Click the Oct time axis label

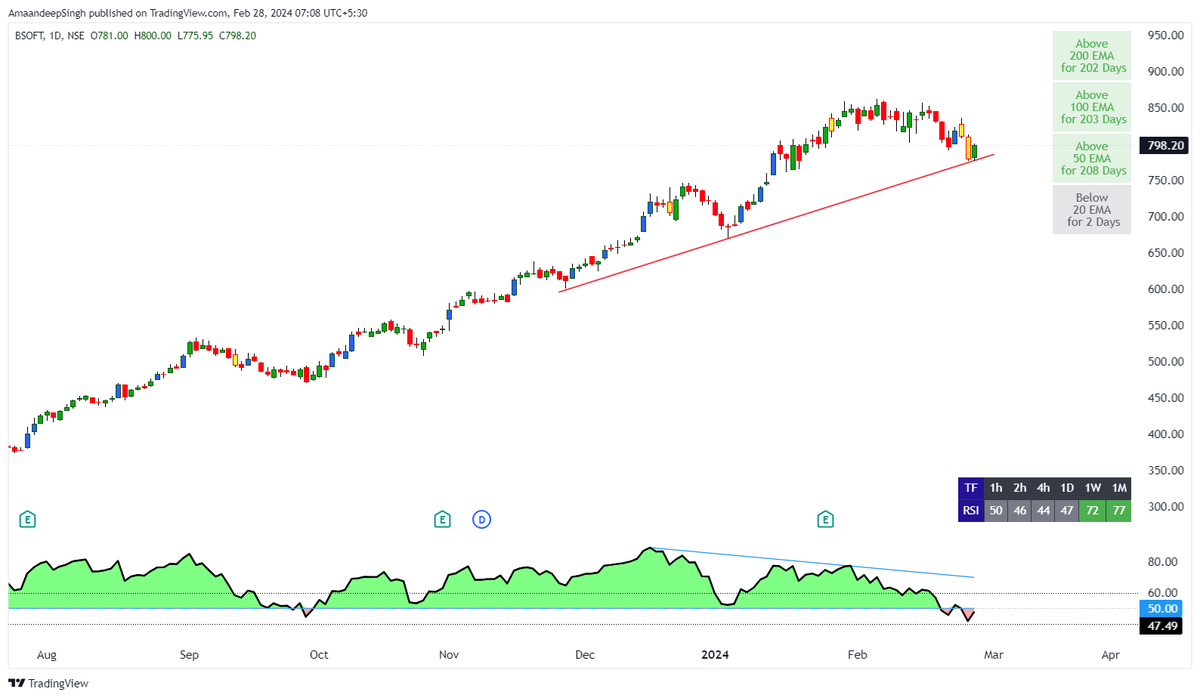pos(319,655)
